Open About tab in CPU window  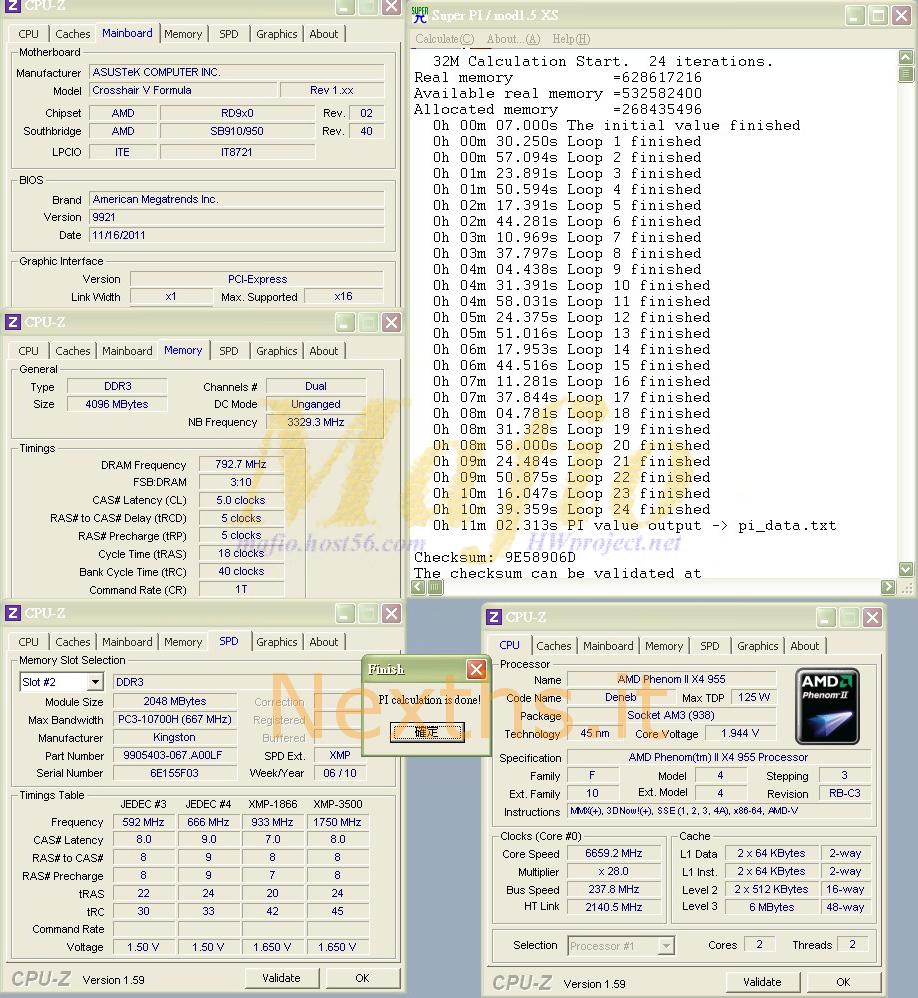(x=805, y=646)
